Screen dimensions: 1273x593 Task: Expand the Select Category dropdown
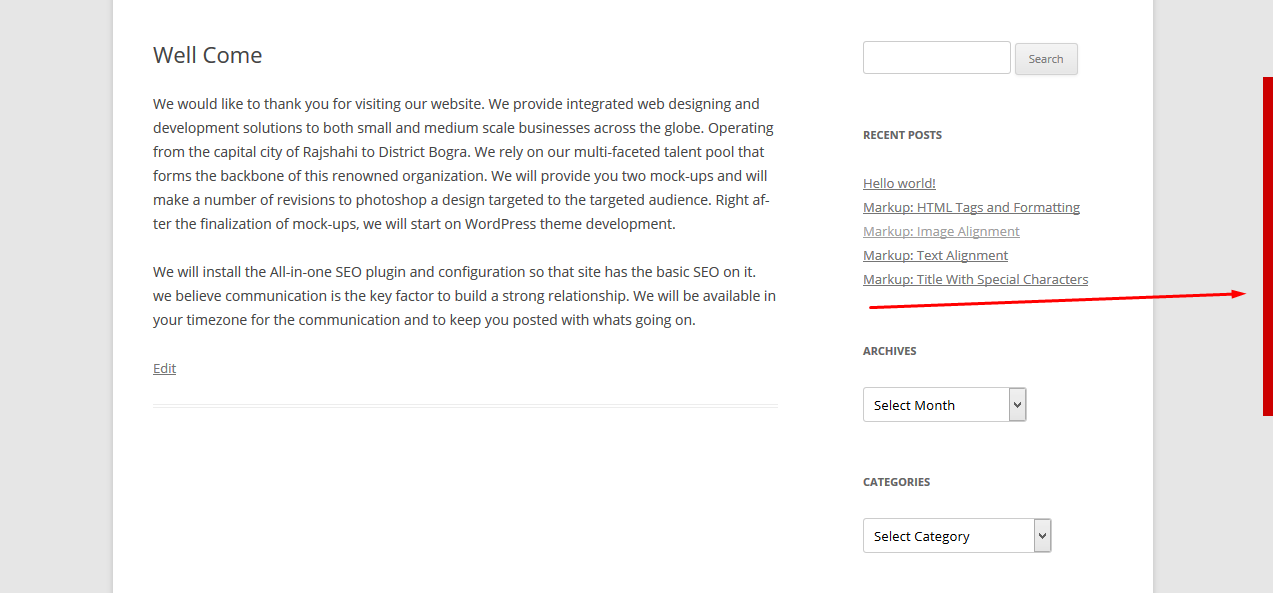[x=947, y=536]
